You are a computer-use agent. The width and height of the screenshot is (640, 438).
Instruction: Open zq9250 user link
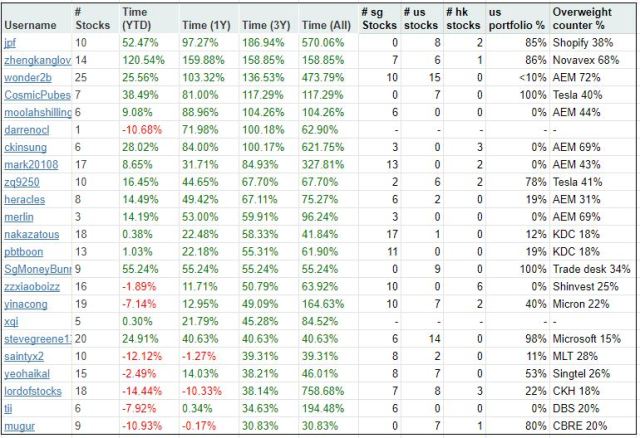23,181
